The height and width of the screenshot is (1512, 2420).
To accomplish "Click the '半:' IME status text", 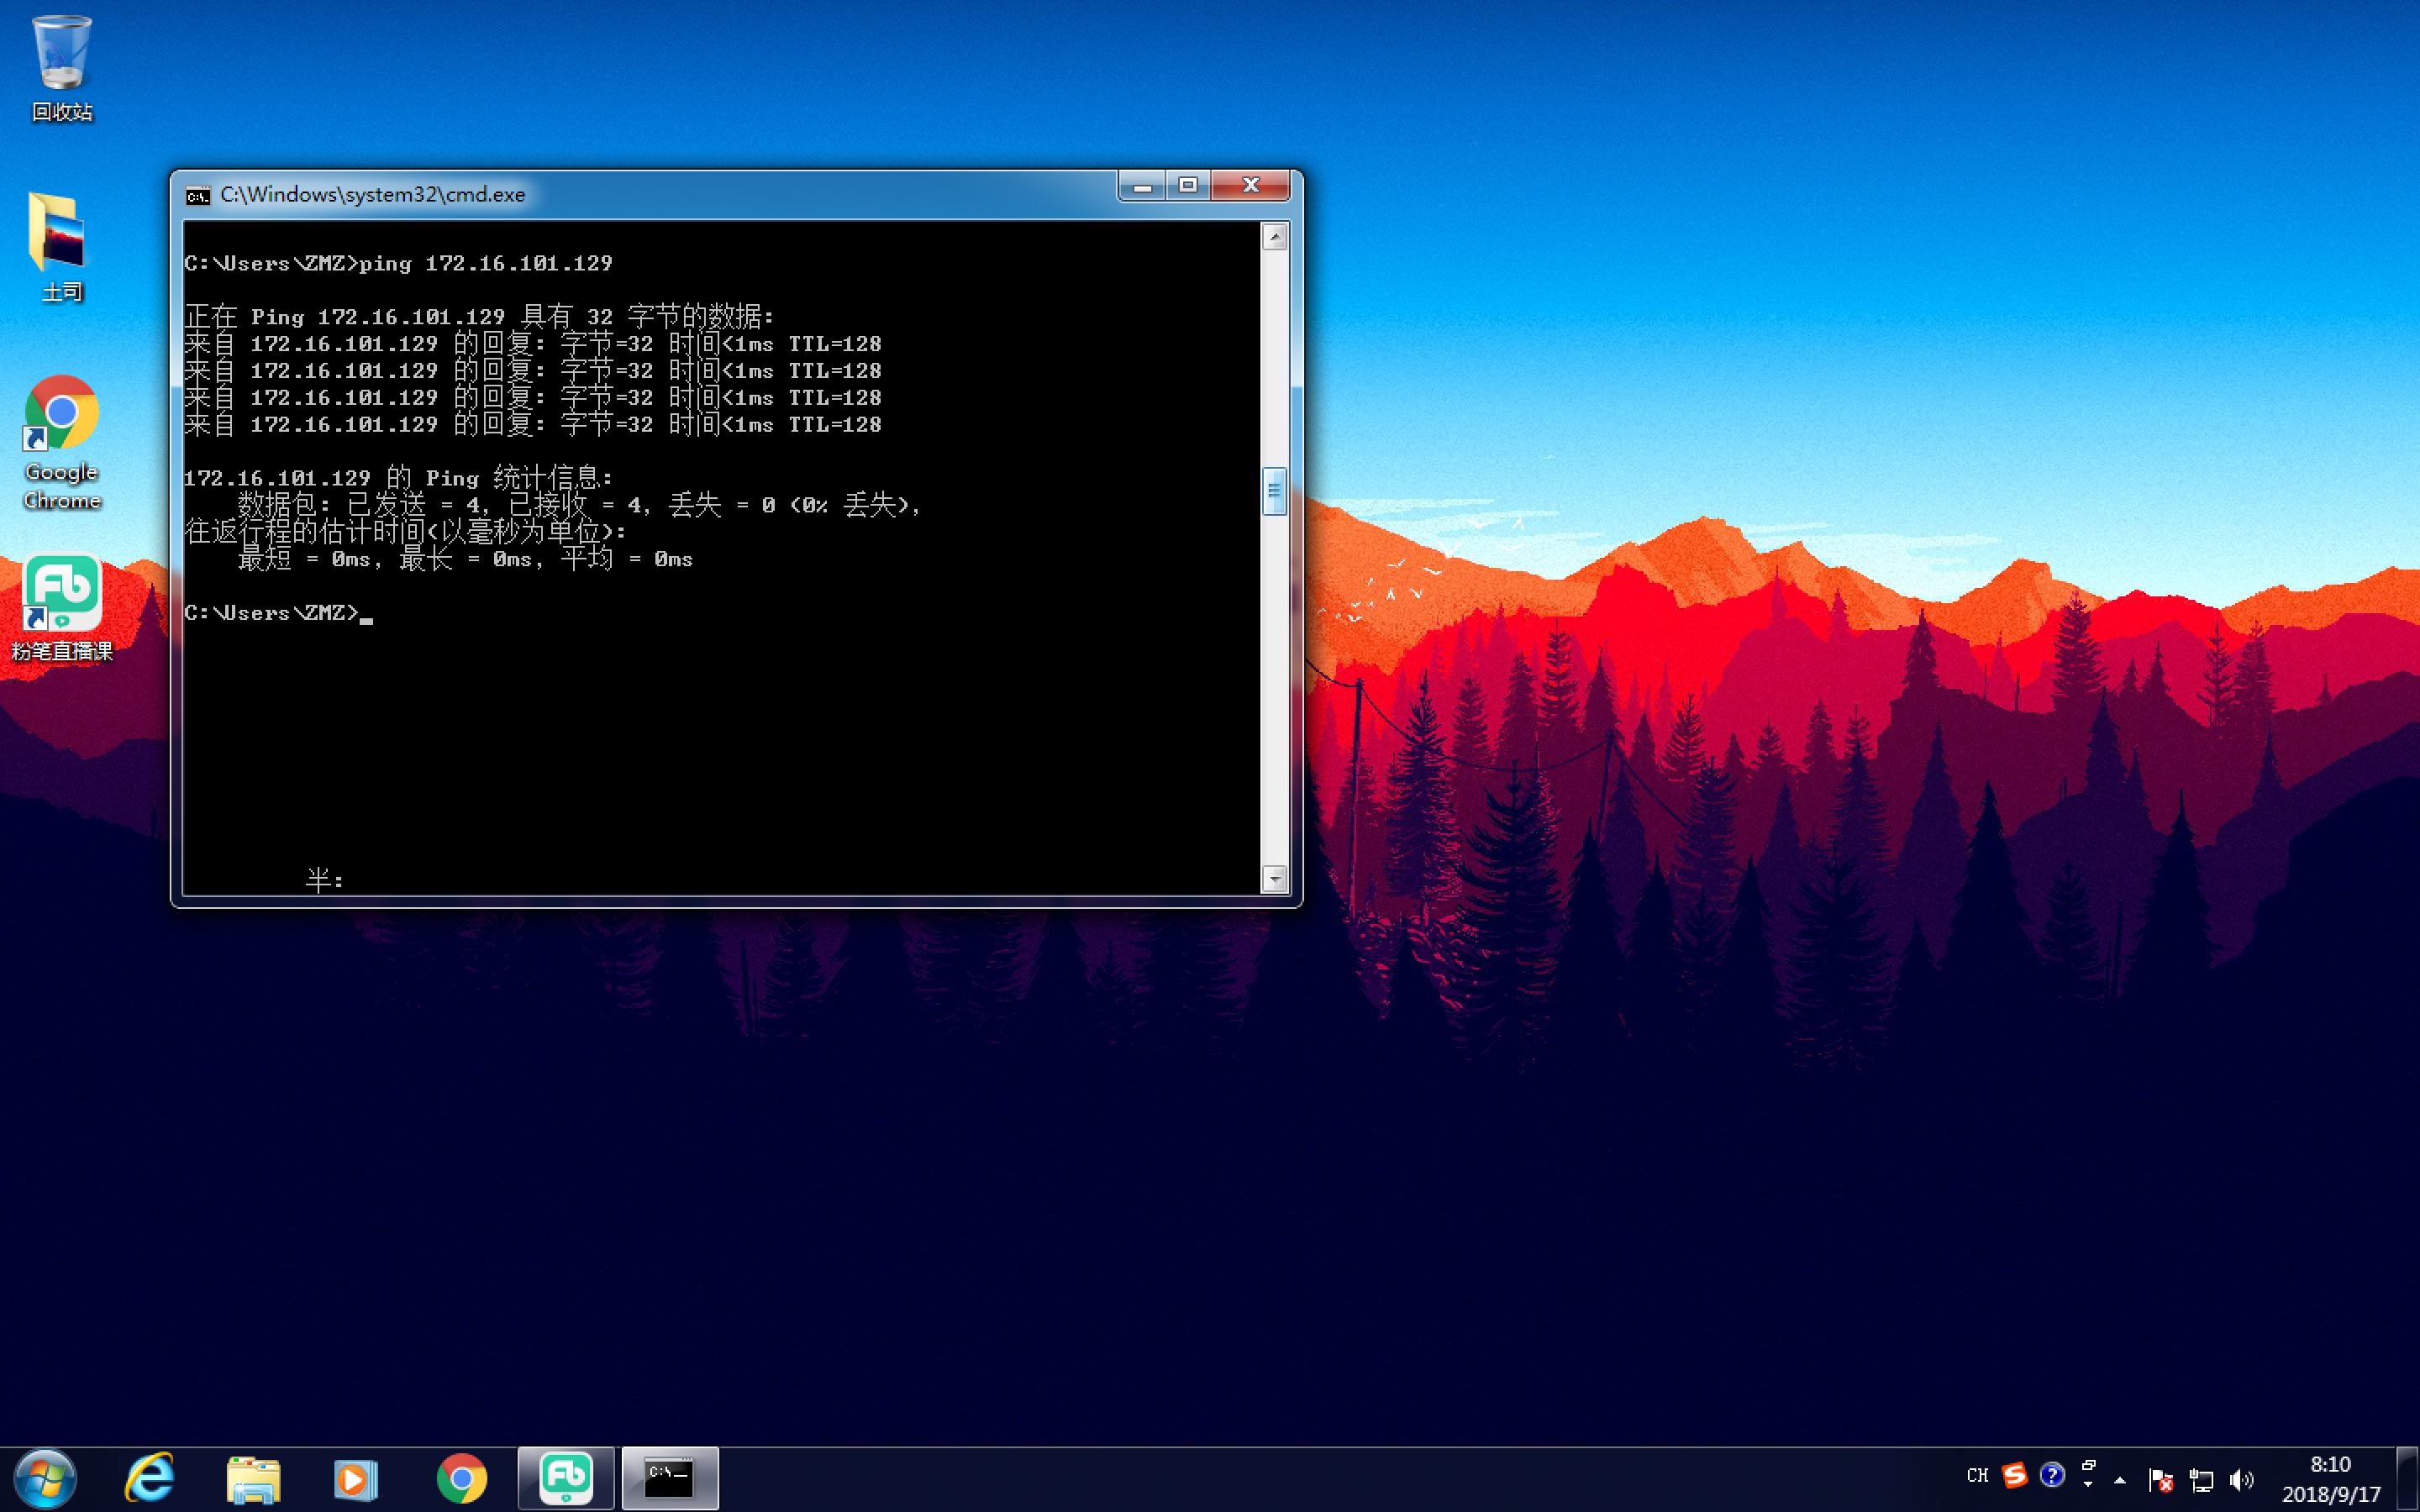I will pyautogui.click(x=325, y=880).
